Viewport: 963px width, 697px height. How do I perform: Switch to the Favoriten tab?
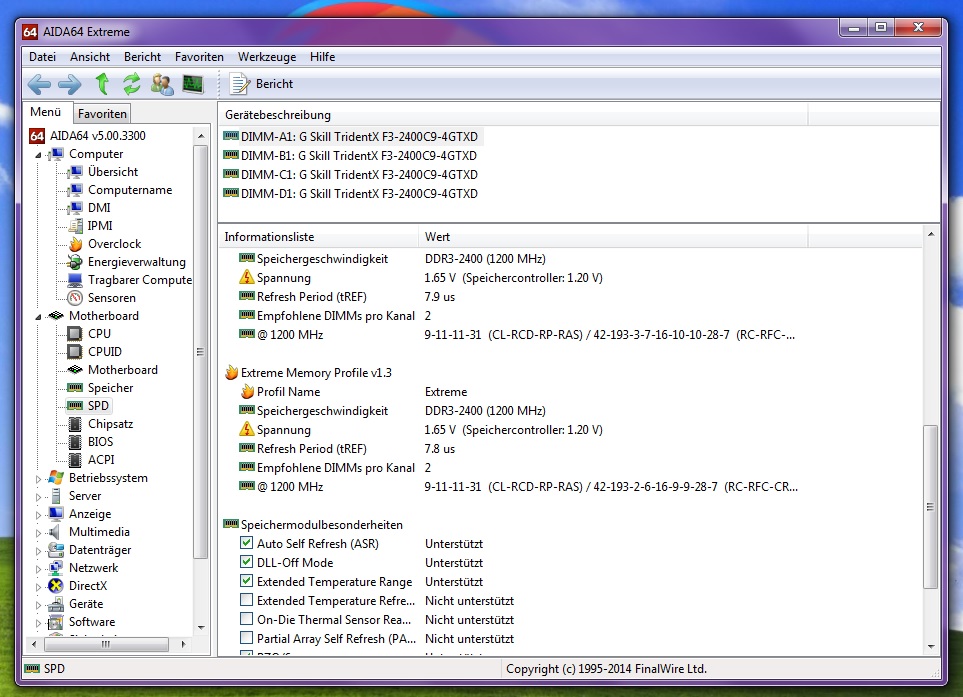(x=102, y=114)
